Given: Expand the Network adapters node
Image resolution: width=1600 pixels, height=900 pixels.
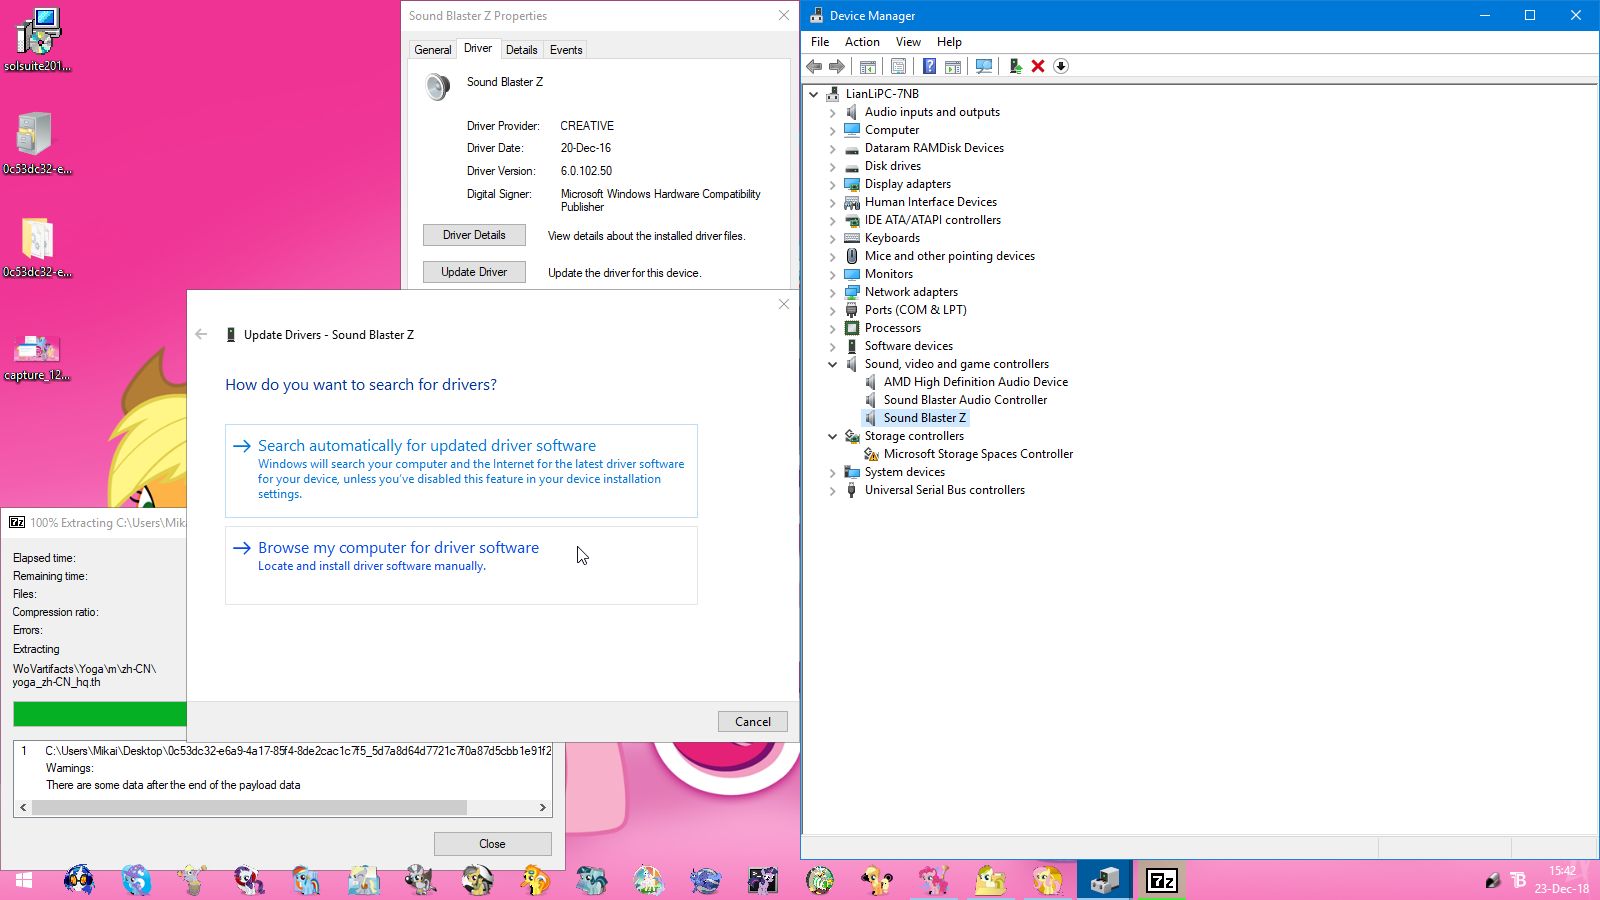Looking at the screenshot, I should pos(832,293).
